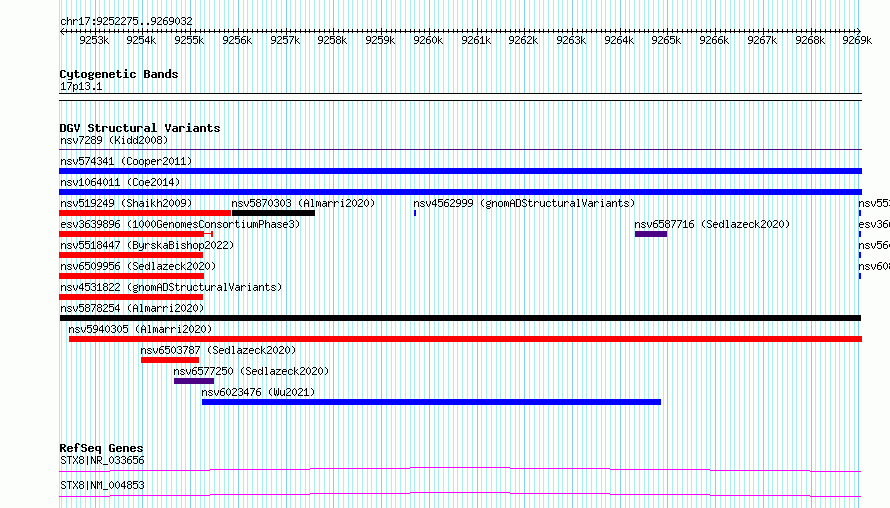Click the nsv519249 (Shaikh2009) label
Image resolution: width=890 pixels, height=508 pixels.
pos(126,203)
